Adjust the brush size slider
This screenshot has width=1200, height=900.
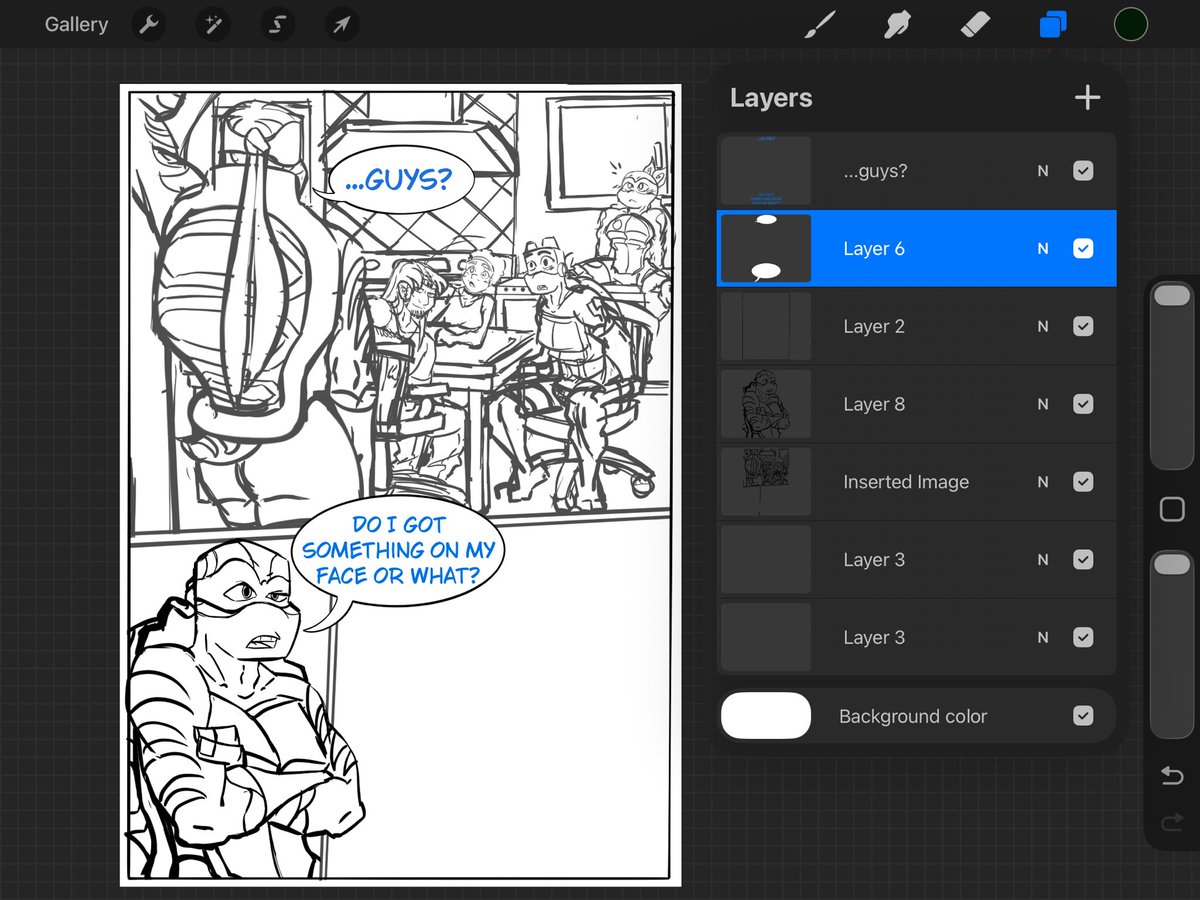1172,376
